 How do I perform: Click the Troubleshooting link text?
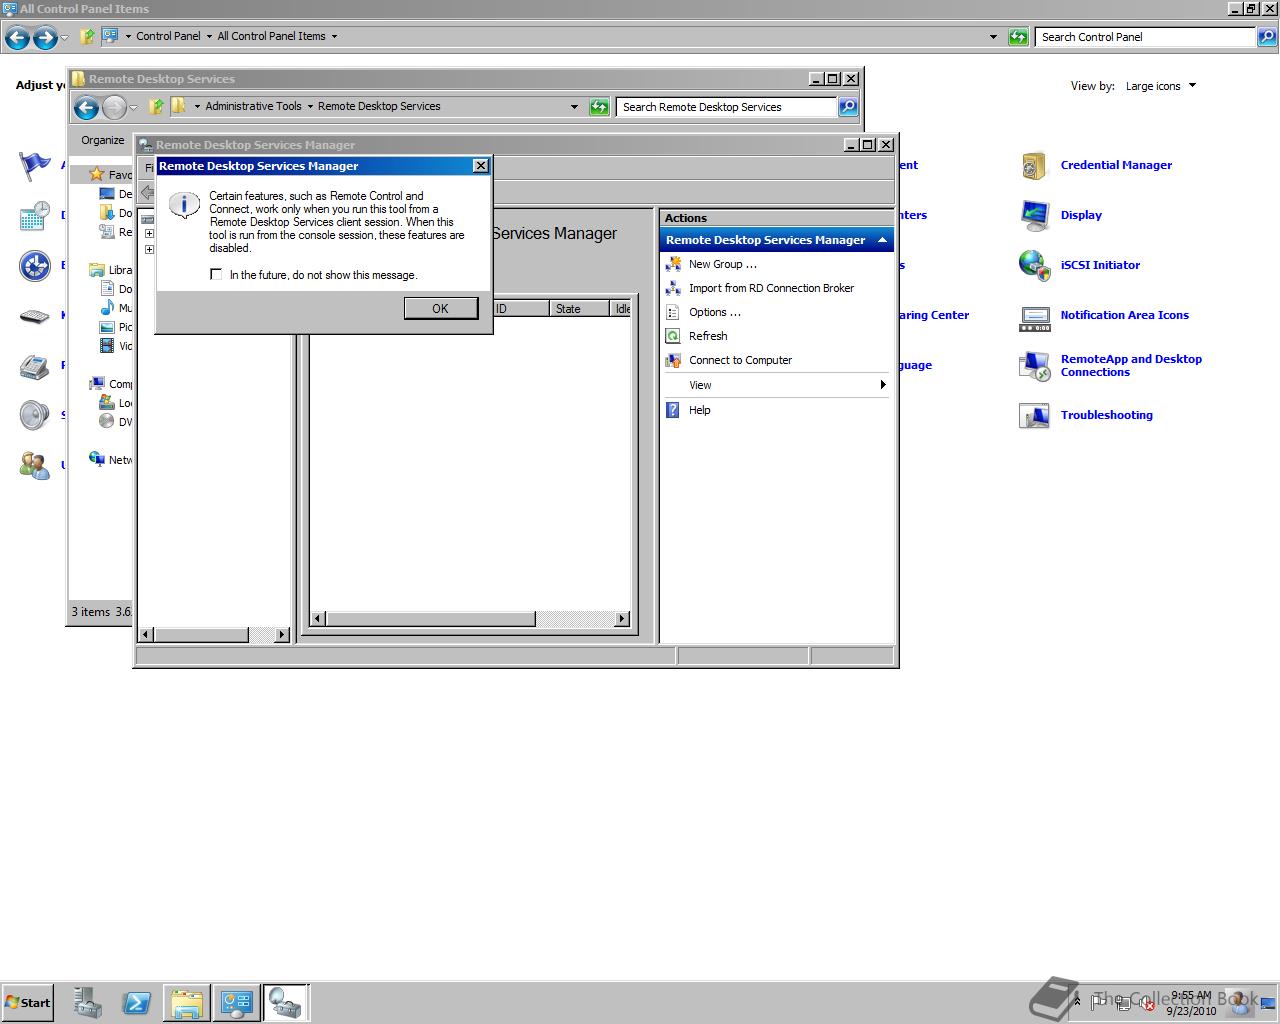click(1106, 415)
